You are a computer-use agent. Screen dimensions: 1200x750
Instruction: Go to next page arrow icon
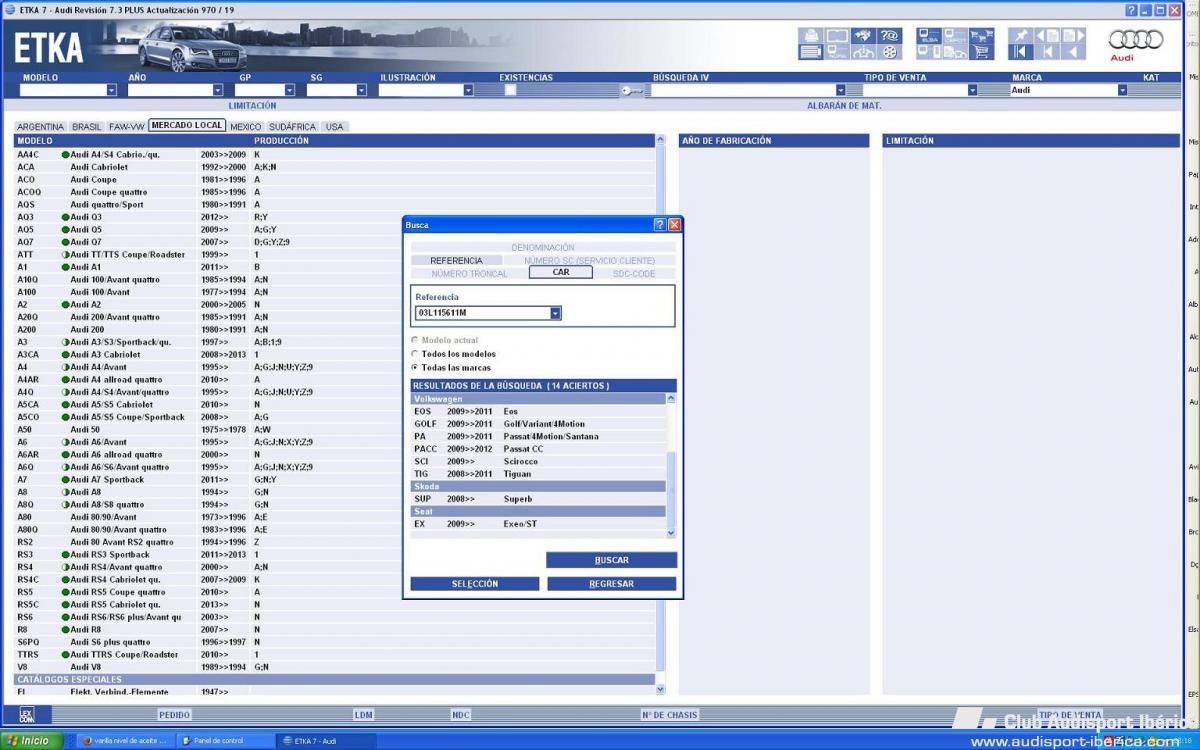pyautogui.click(x=1073, y=36)
